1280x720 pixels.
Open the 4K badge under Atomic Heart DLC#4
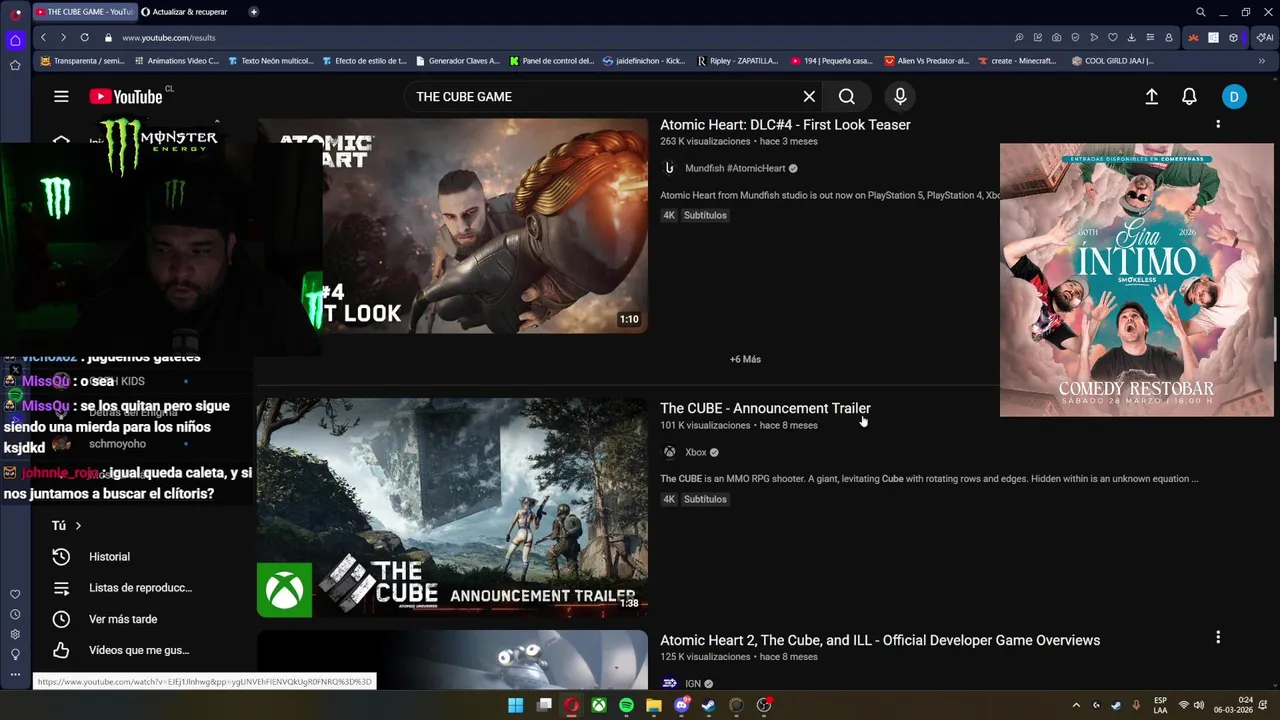(669, 215)
